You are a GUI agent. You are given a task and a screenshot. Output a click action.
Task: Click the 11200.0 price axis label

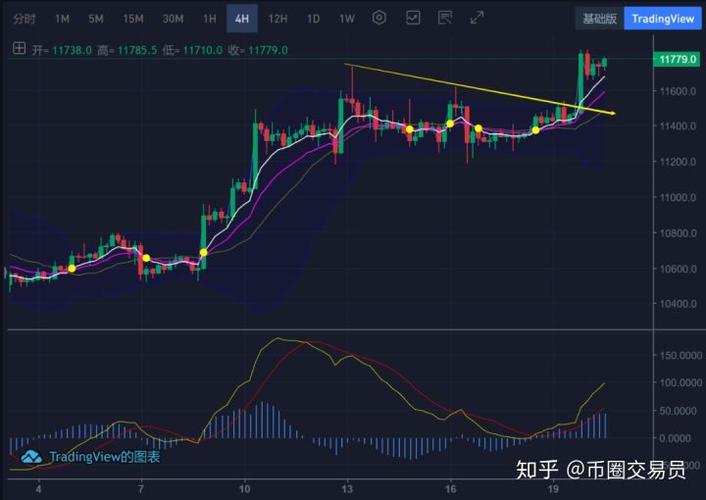point(678,162)
